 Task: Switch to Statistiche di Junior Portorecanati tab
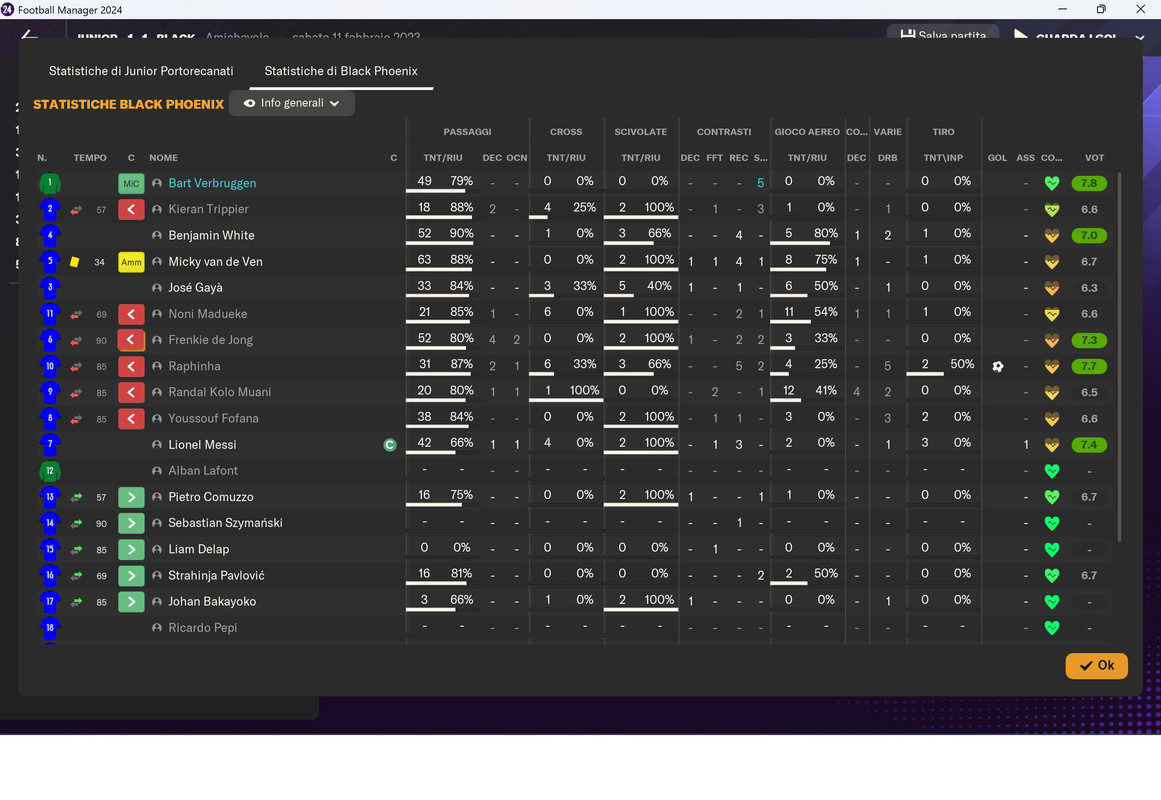141,71
